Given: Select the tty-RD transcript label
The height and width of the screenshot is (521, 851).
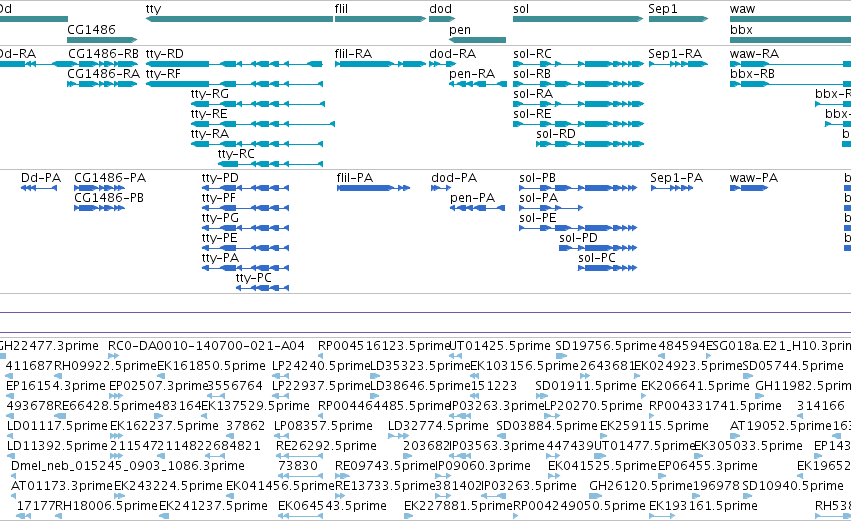Looking at the screenshot, I should [165, 54].
